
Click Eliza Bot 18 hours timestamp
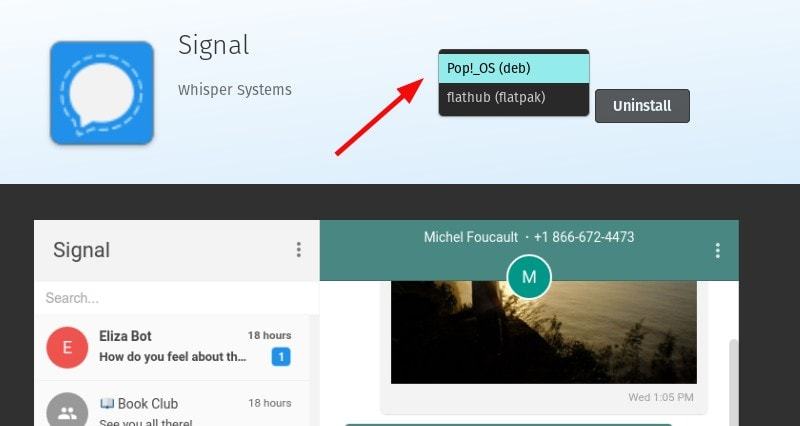coord(269,335)
